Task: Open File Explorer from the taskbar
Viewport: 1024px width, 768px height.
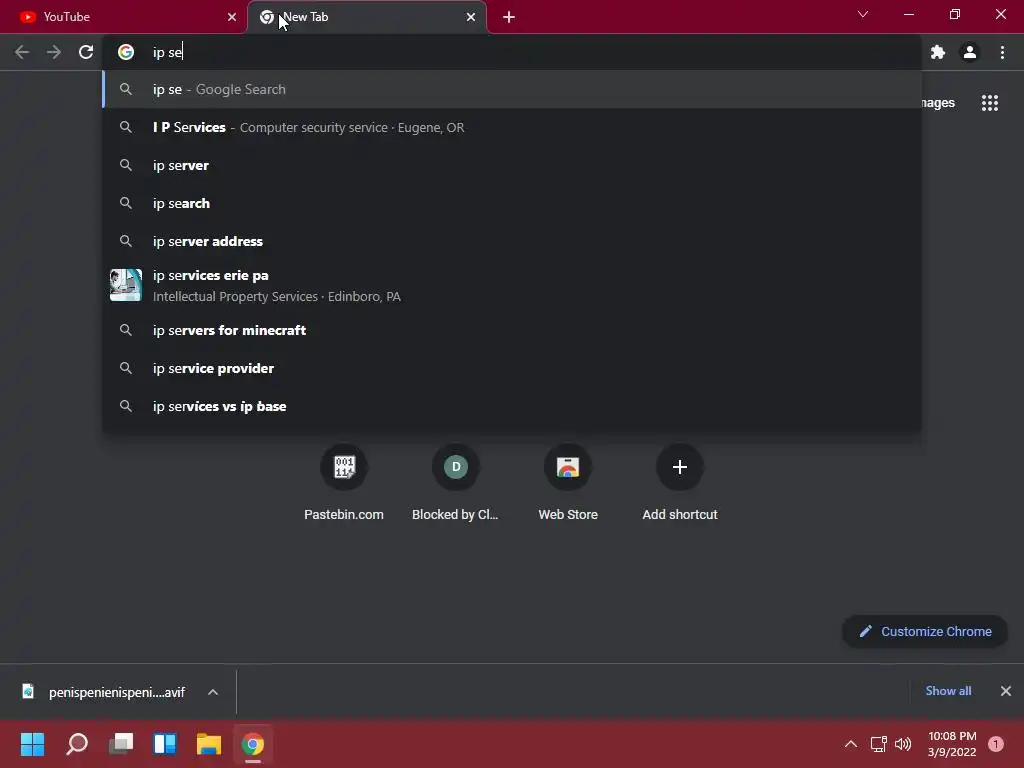Action: [209, 744]
